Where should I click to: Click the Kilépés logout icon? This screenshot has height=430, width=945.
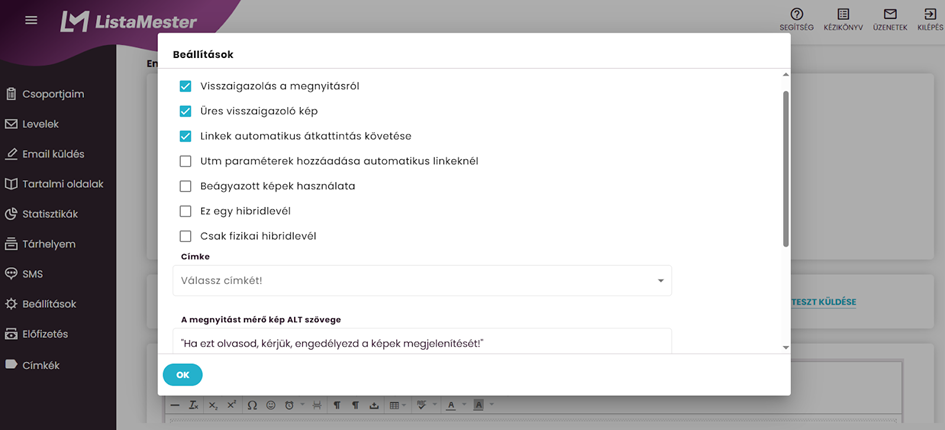coord(930,18)
